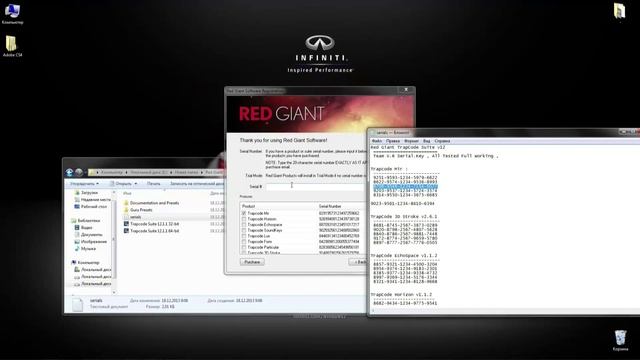The height and width of the screenshot is (360, 640).
Task: Click the Serial Number column header in Red Giant dialog
Action: (330, 207)
